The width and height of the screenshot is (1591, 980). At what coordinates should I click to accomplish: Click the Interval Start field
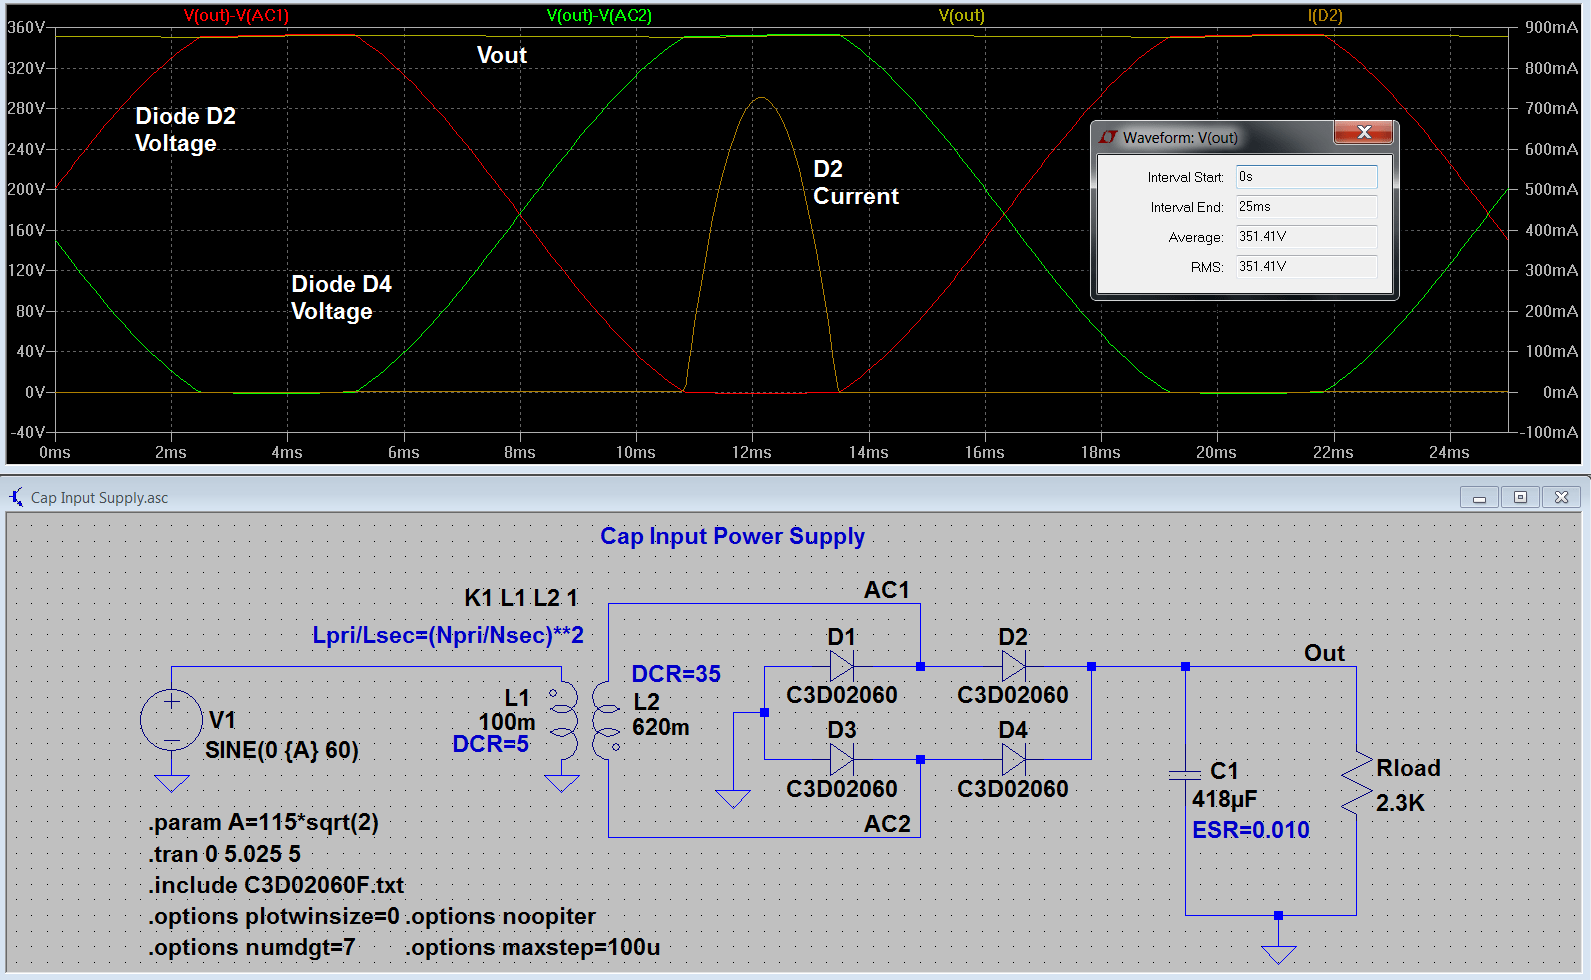coord(1306,177)
